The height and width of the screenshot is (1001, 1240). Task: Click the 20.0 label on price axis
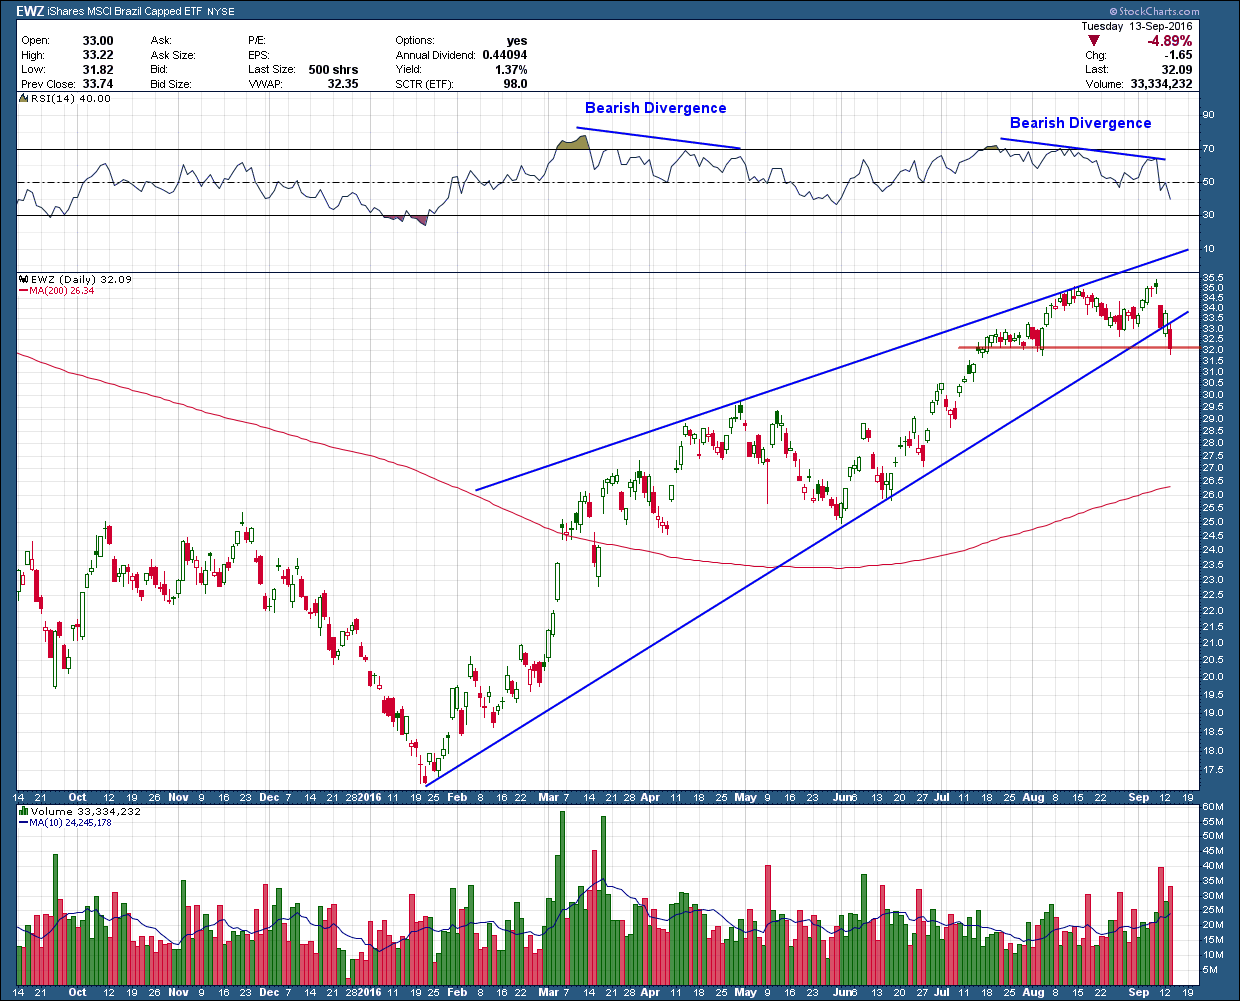click(1212, 677)
